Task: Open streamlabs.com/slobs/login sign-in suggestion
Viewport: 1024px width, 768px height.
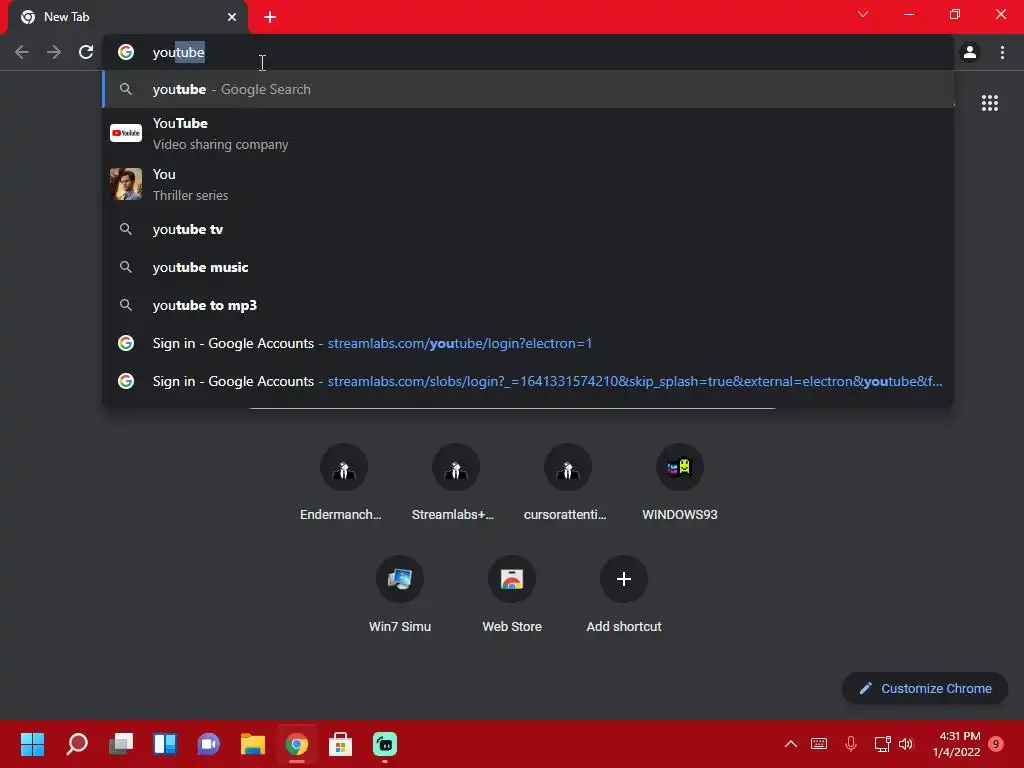Action: (x=529, y=381)
